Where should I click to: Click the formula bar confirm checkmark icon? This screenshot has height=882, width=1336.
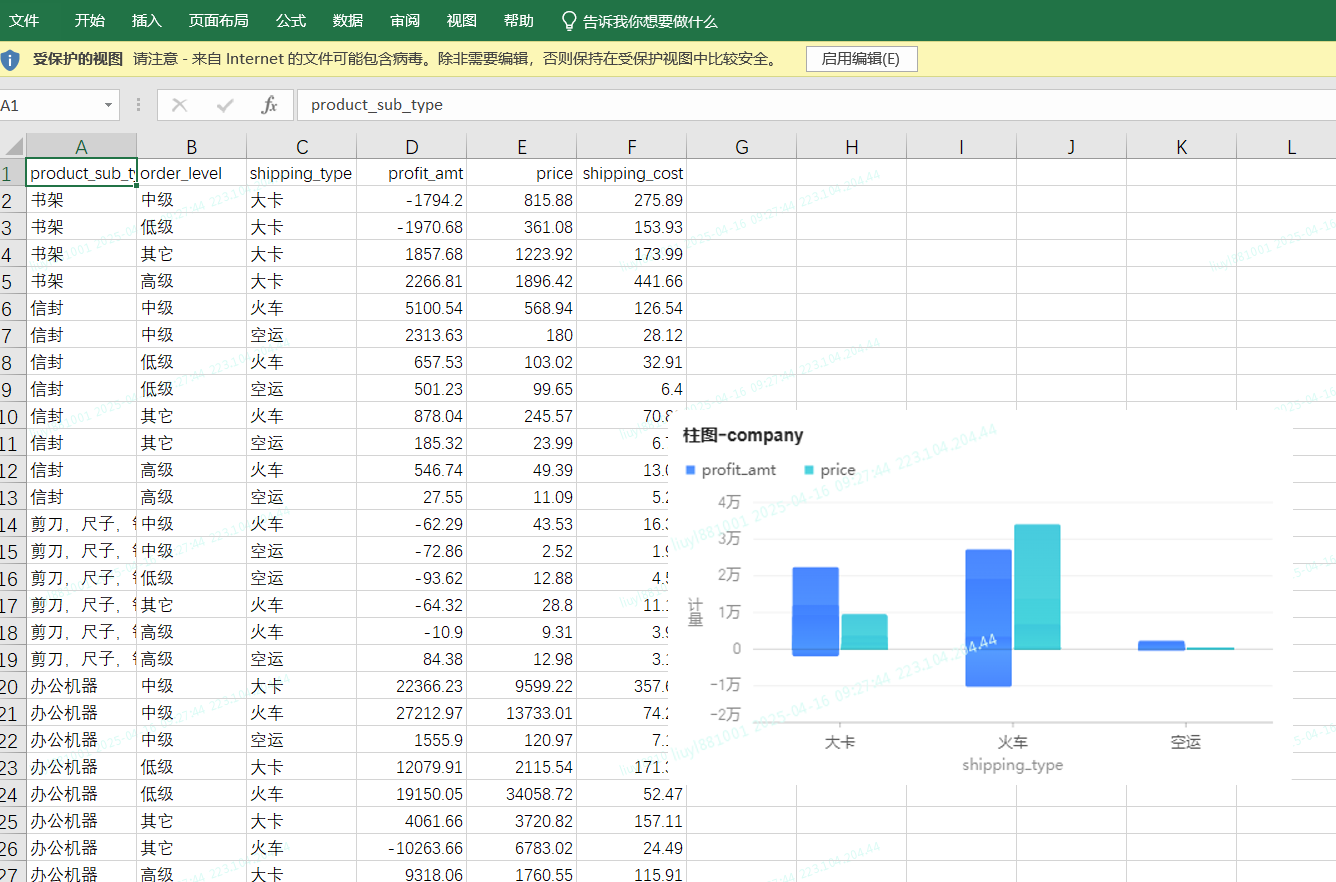[225, 105]
